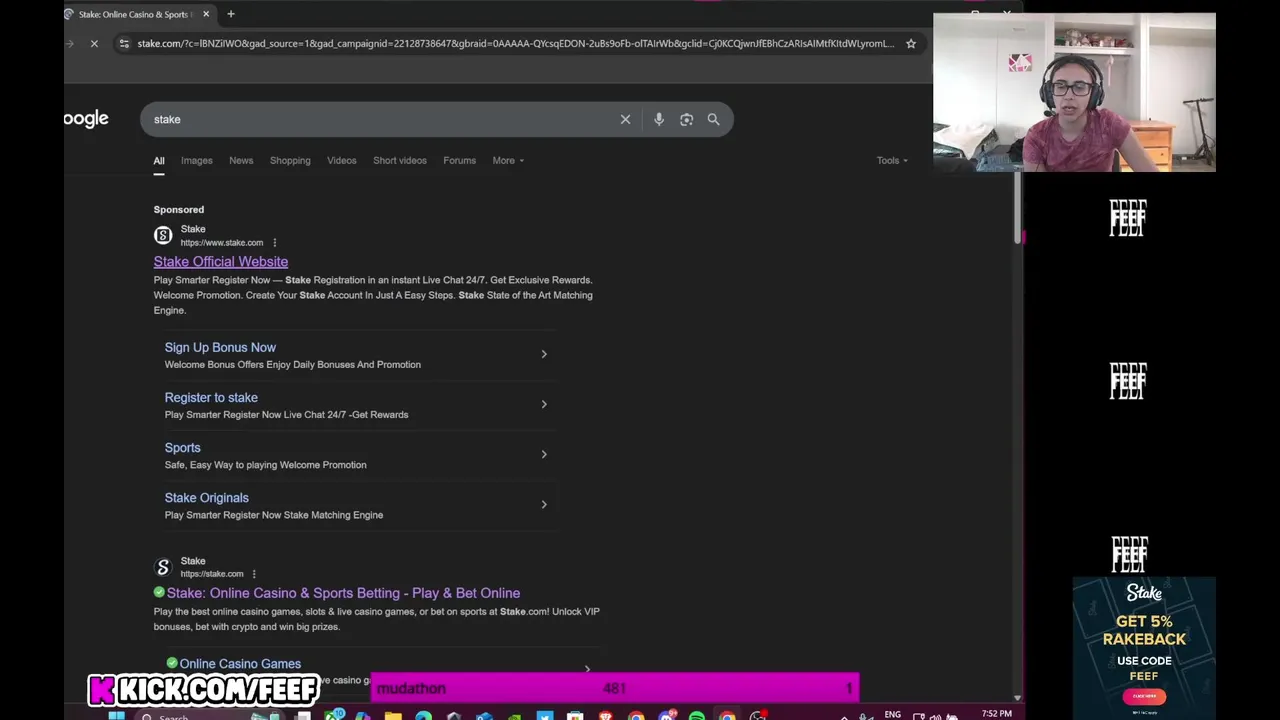Start voice search with the microphone icon
This screenshot has width=1280, height=720.
(x=659, y=119)
